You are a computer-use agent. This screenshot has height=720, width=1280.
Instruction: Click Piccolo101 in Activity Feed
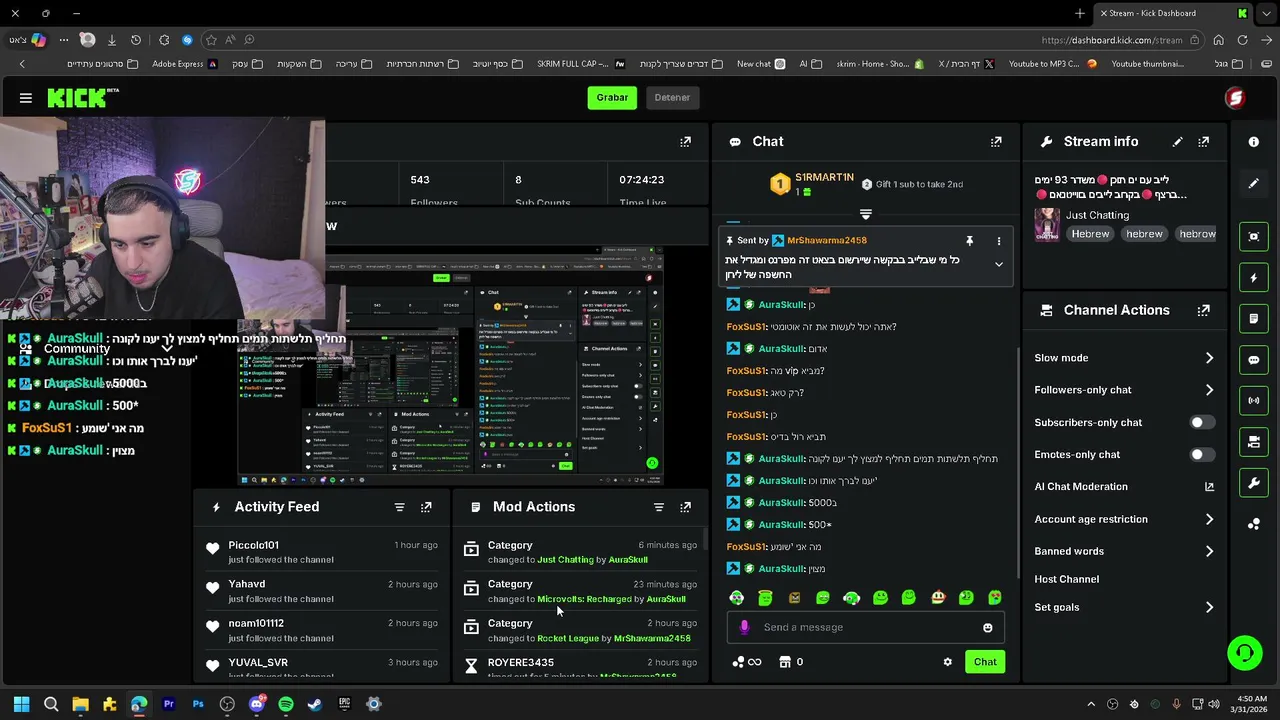click(x=253, y=545)
